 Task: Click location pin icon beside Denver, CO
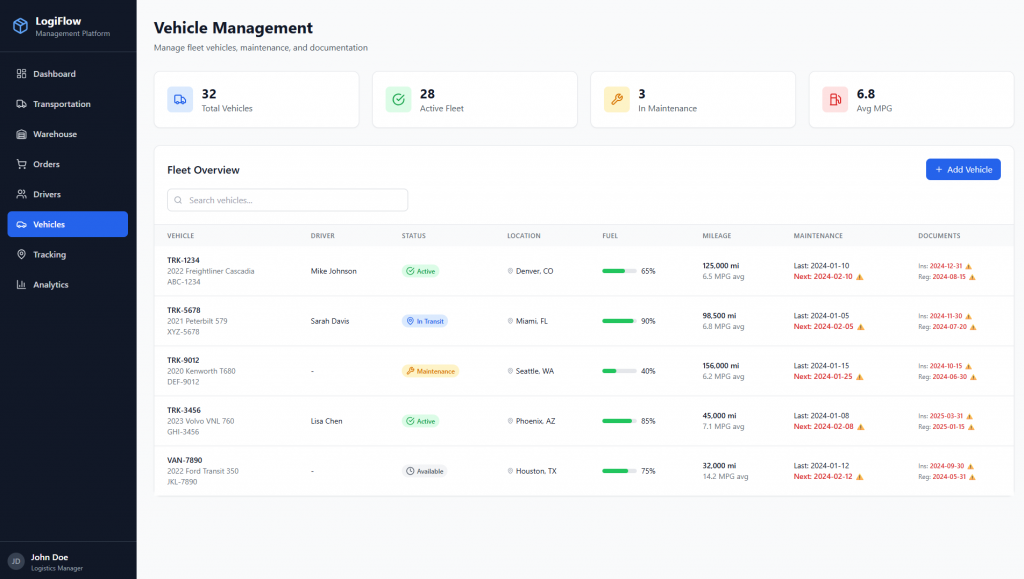pos(511,271)
